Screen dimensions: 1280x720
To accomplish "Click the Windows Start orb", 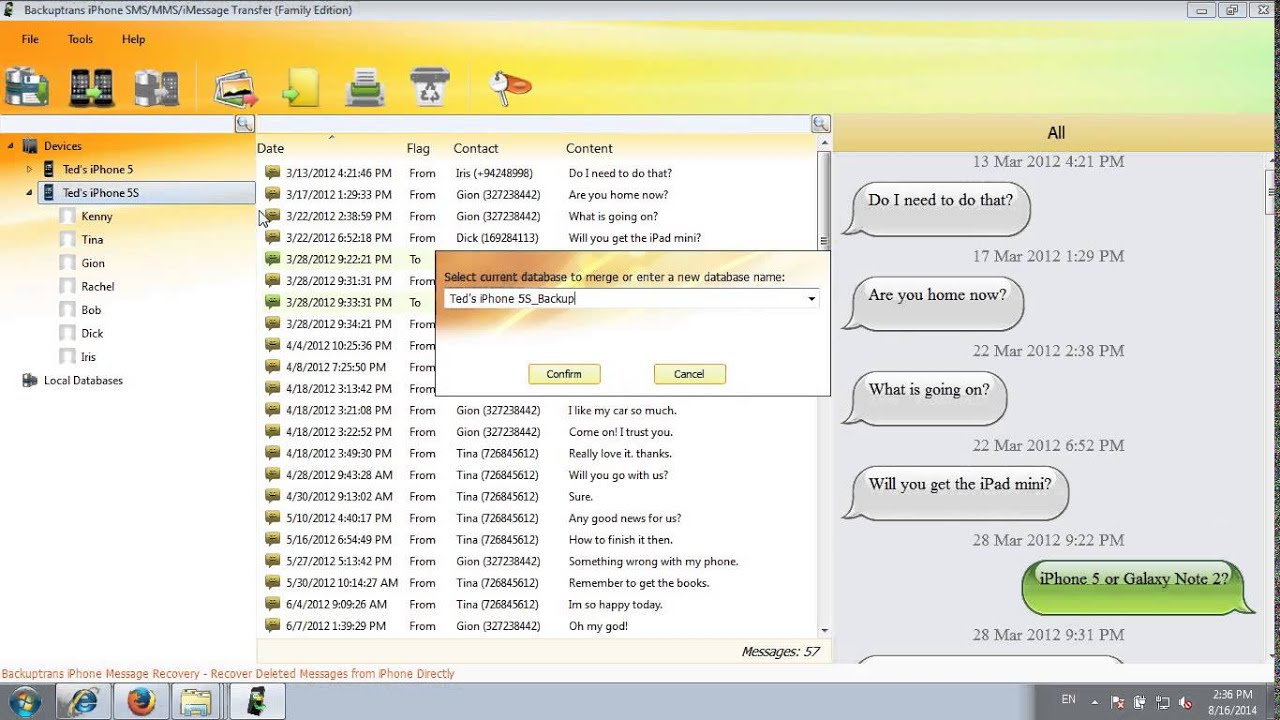I will click(25, 702).
